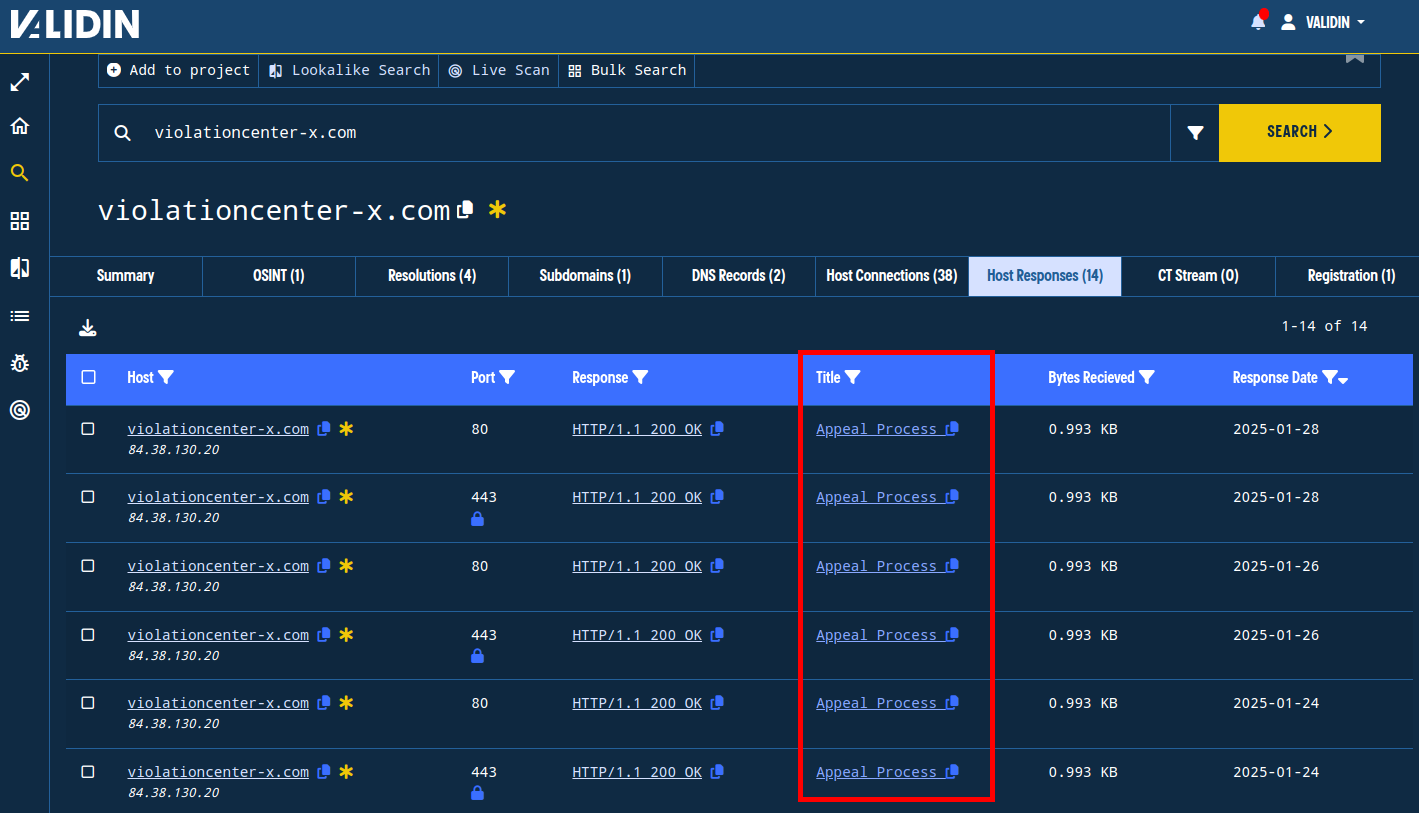Open HTTP/1.1 200 OK in 2025-01-24 port 443 row

pos(637,772)
